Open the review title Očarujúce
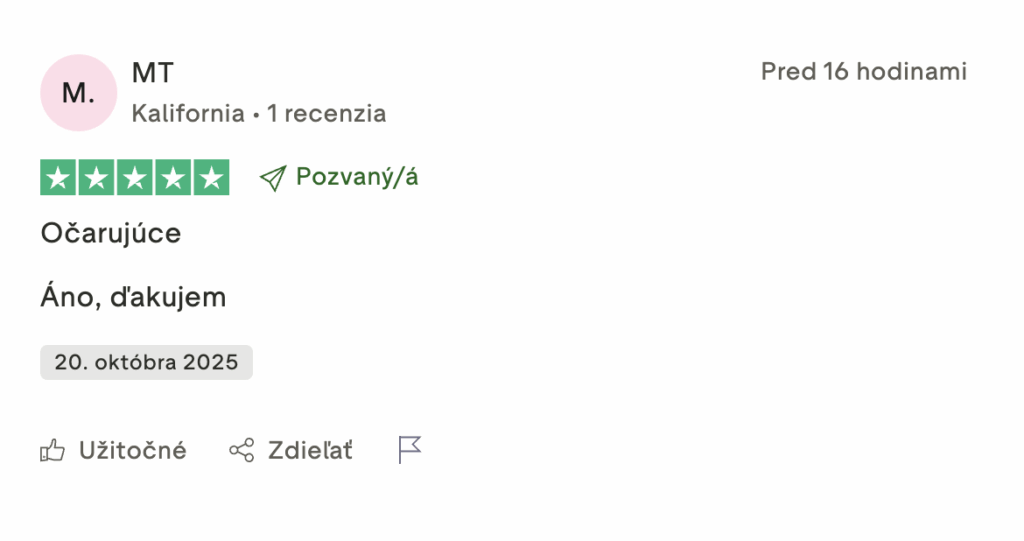The width and height of the screenshot is (1024, 541). tap(111, 234)
